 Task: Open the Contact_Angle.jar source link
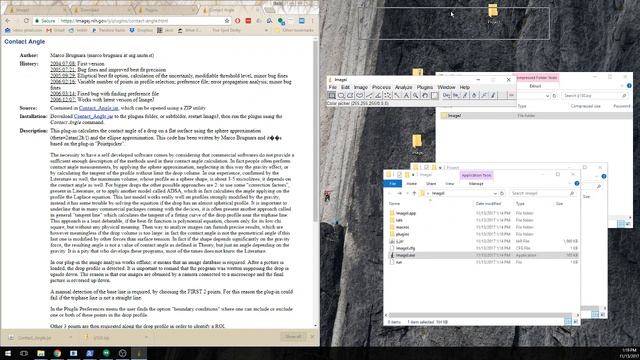tap(99, 108)
